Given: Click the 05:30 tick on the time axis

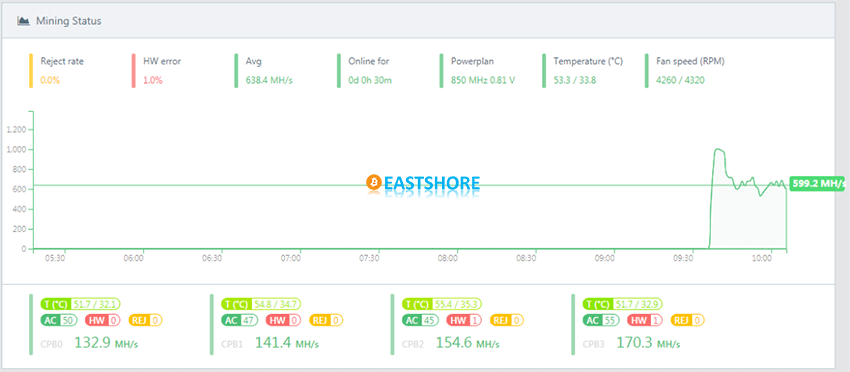Looking at the screenshot, I should click(56, 259).
